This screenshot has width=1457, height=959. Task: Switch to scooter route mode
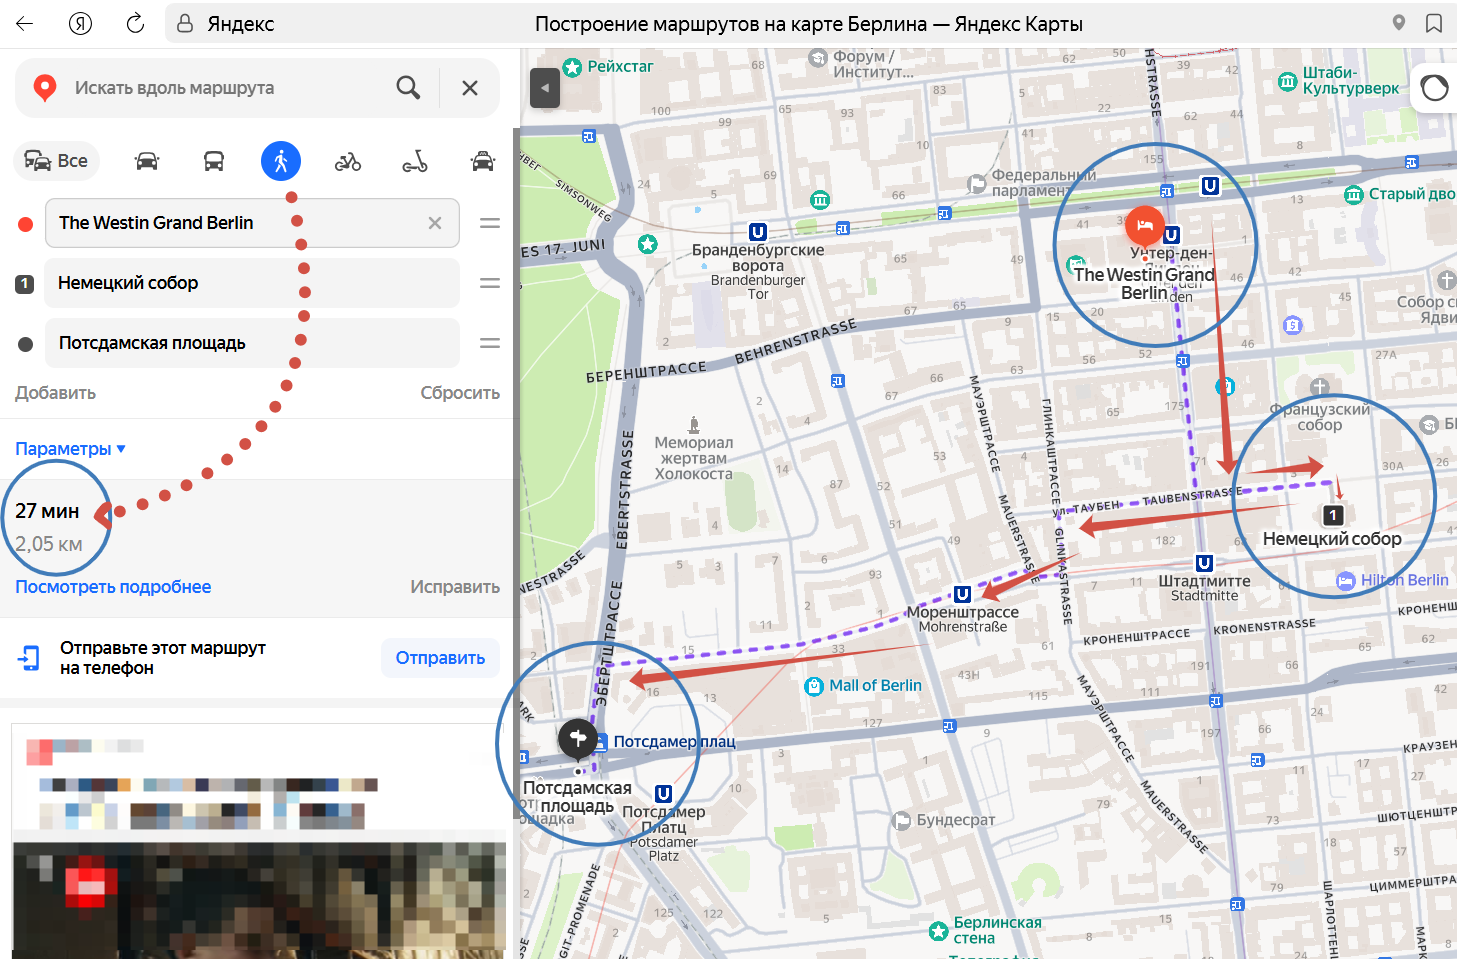415,161
